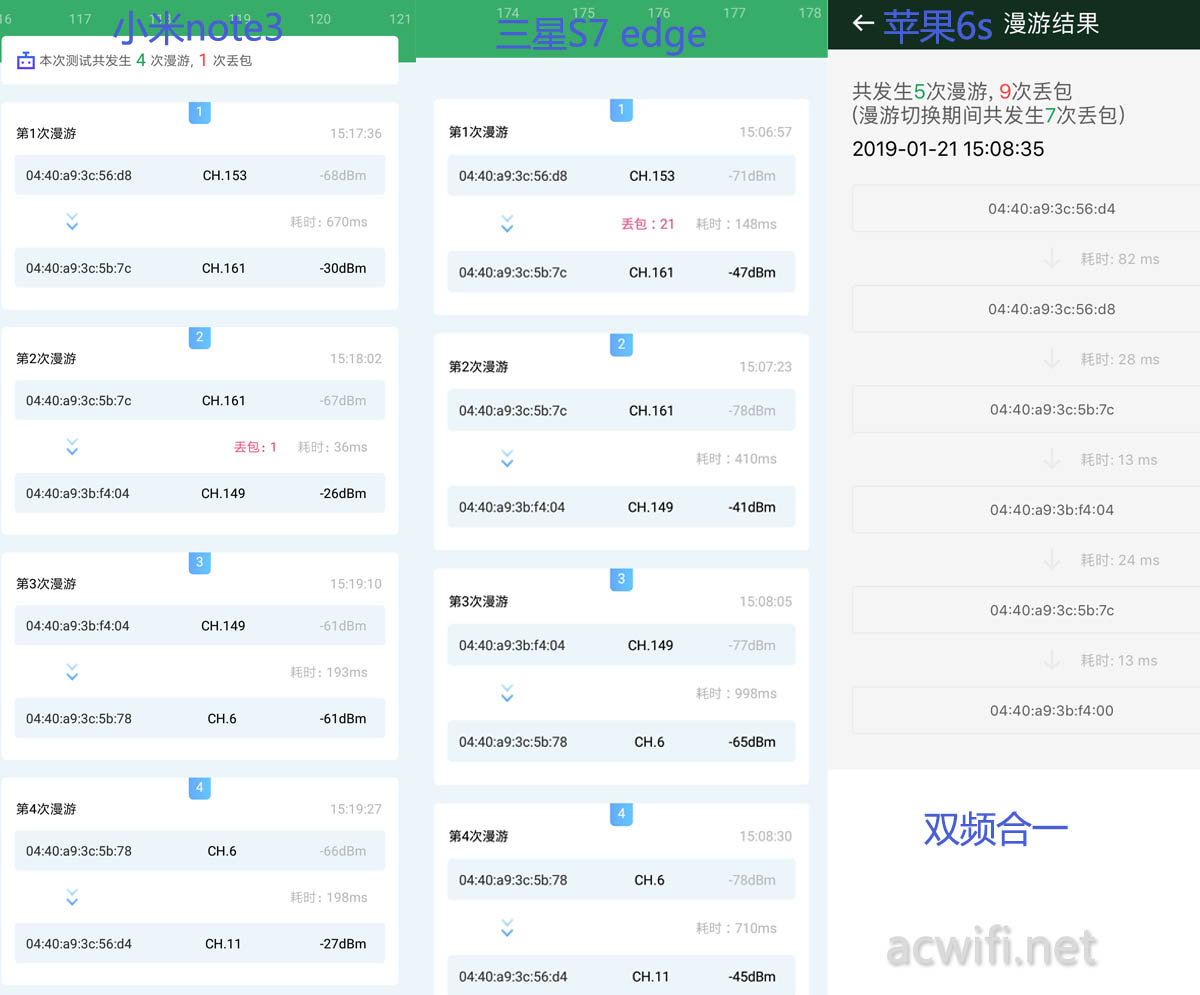Image resolution: width=1200 pixels, height=995 pixels.
Task: Click the down arrow beside 耗时: 24 ms
Action: [x=1051, y=560]
